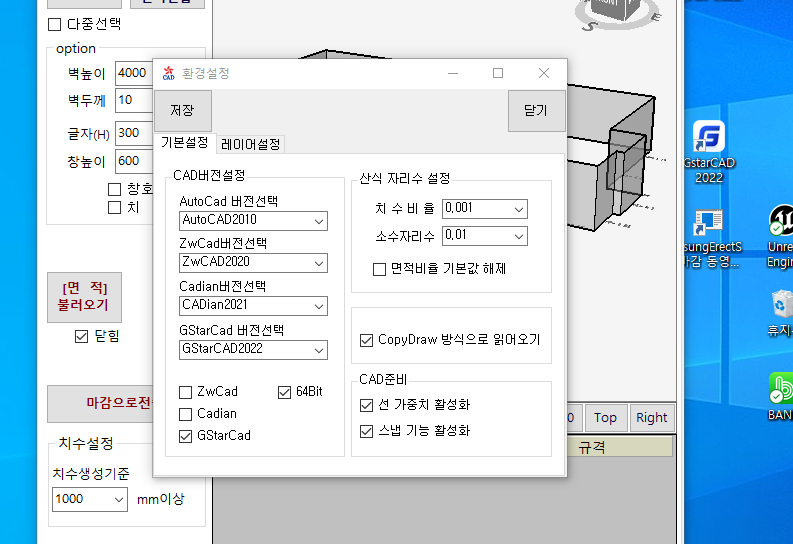Open the GStarCad 버전선택 dropdown
793x544 pixels.
(319, 350)
